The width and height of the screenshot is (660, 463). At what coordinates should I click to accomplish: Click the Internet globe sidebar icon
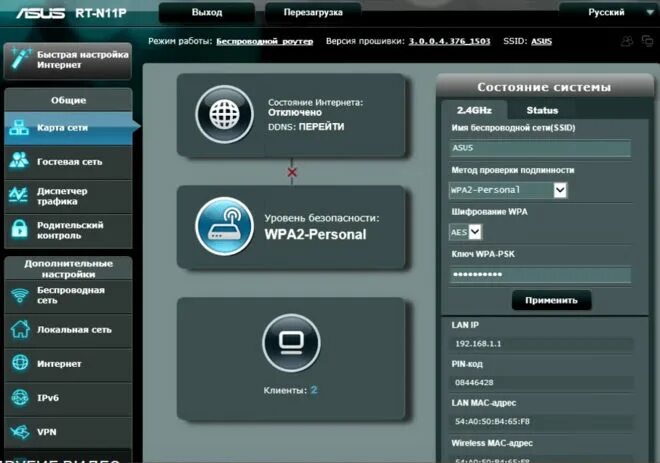20,363
